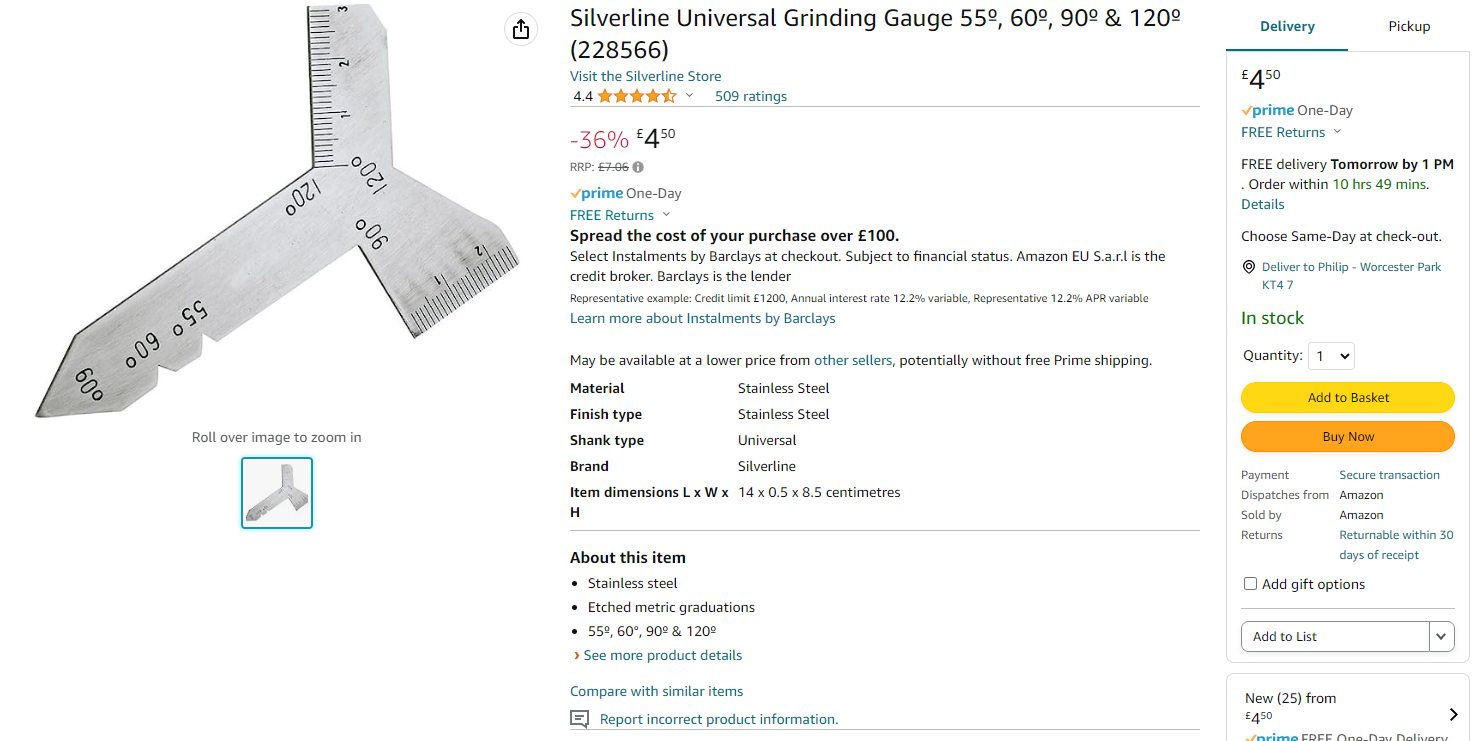Open the 509 ratings link

pos(750,96)
